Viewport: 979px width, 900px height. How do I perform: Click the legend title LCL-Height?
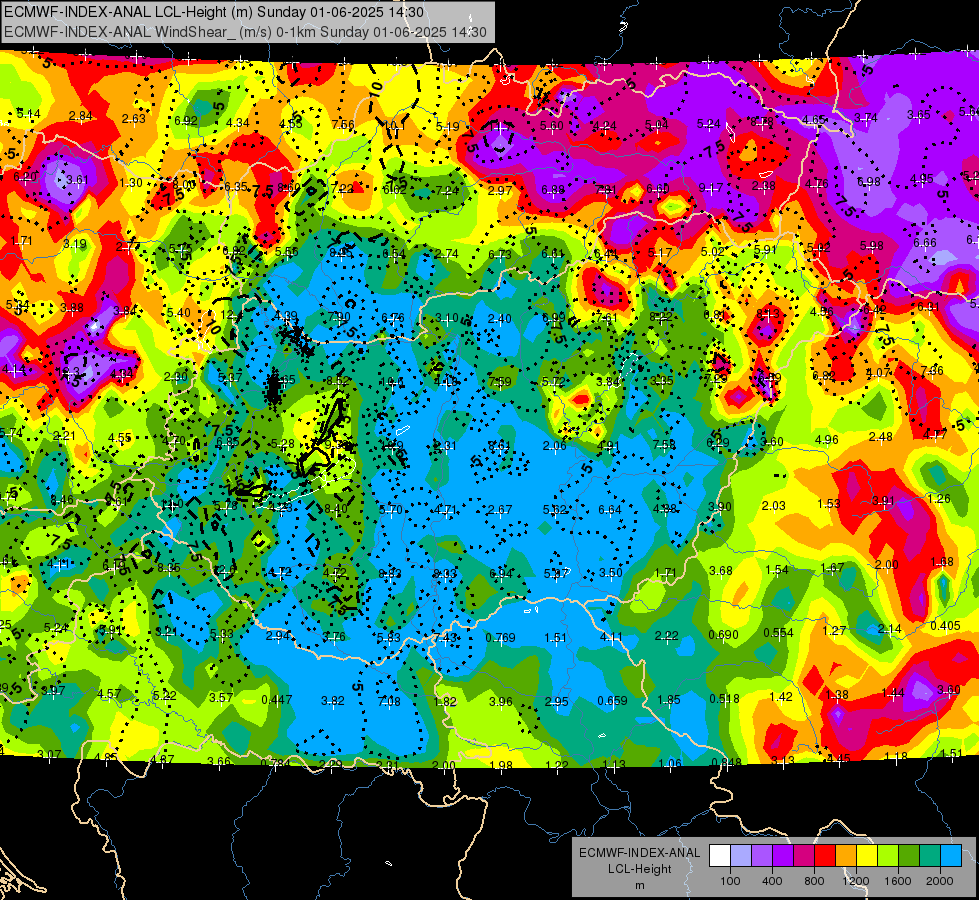tap(639, 869)
